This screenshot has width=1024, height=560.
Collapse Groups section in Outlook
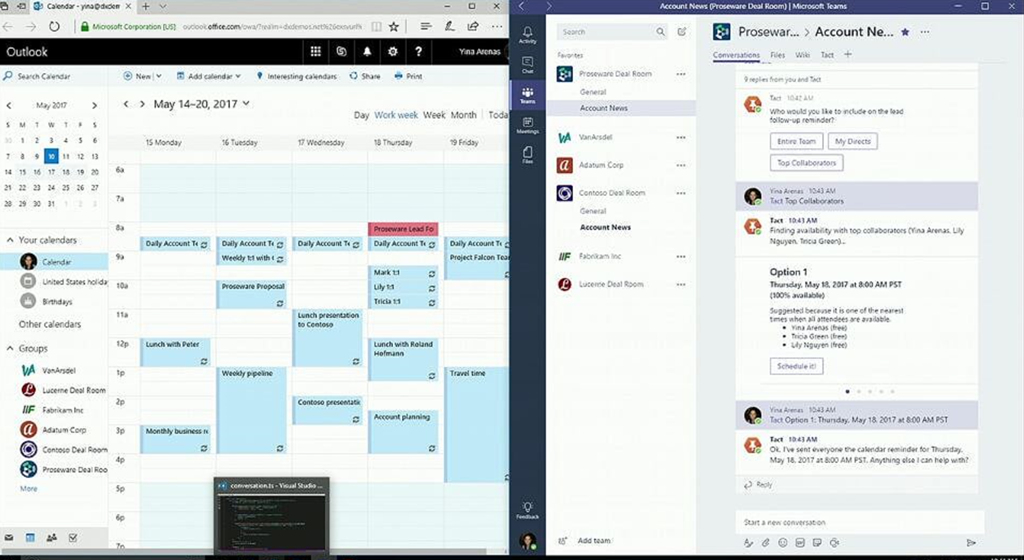(10, 349)
